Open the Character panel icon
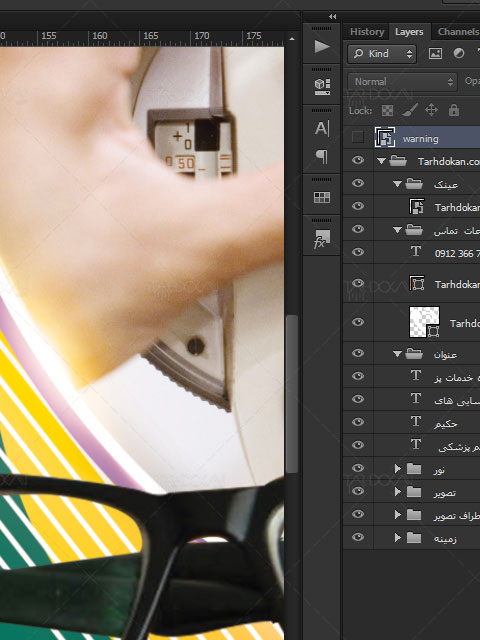 point(322,128)
